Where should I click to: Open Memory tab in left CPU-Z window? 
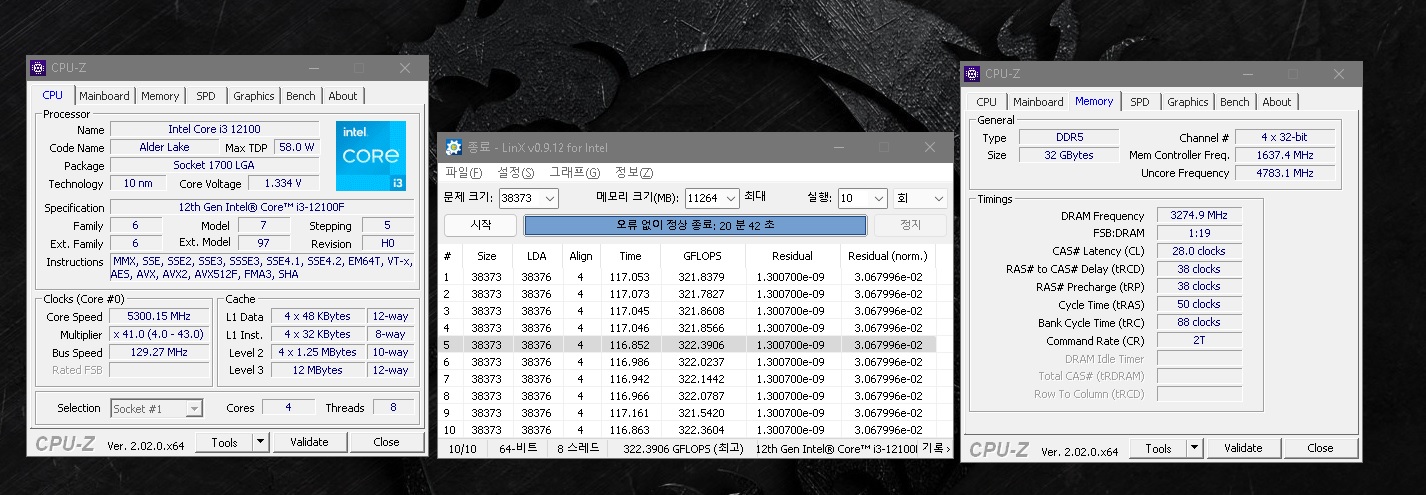pos(160,96)
